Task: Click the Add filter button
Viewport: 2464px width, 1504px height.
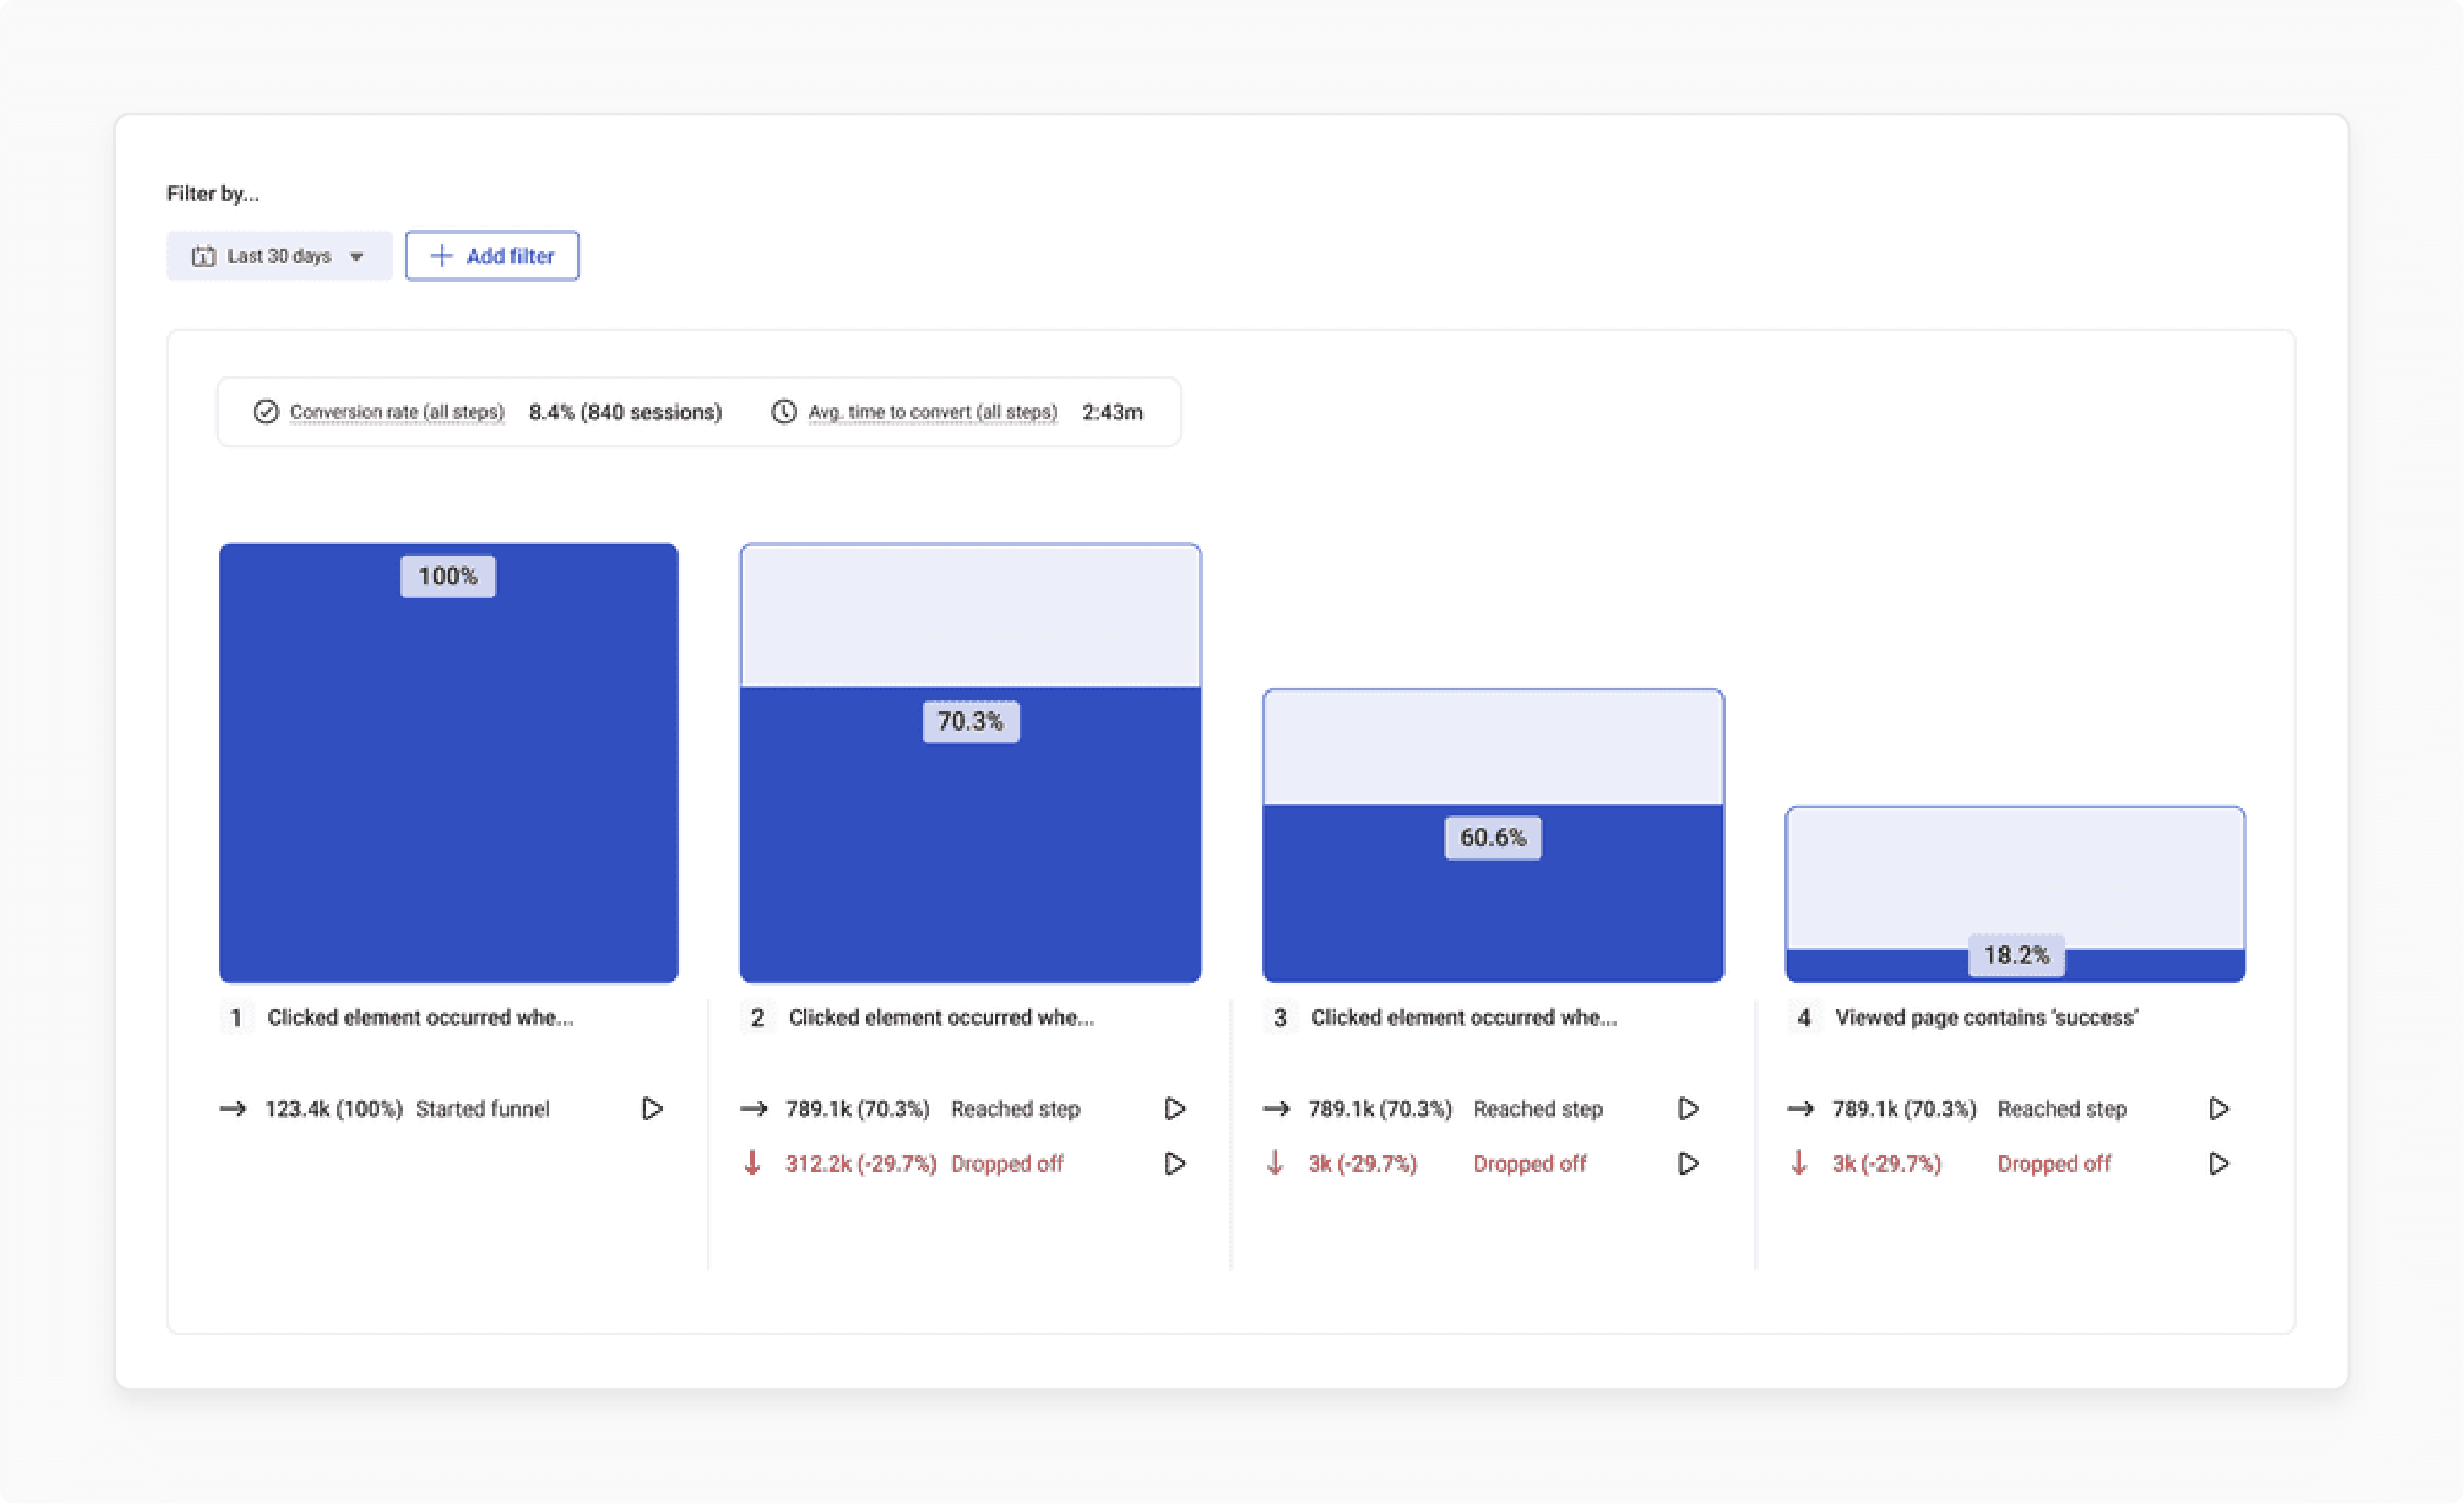Action: coord(492,256)
